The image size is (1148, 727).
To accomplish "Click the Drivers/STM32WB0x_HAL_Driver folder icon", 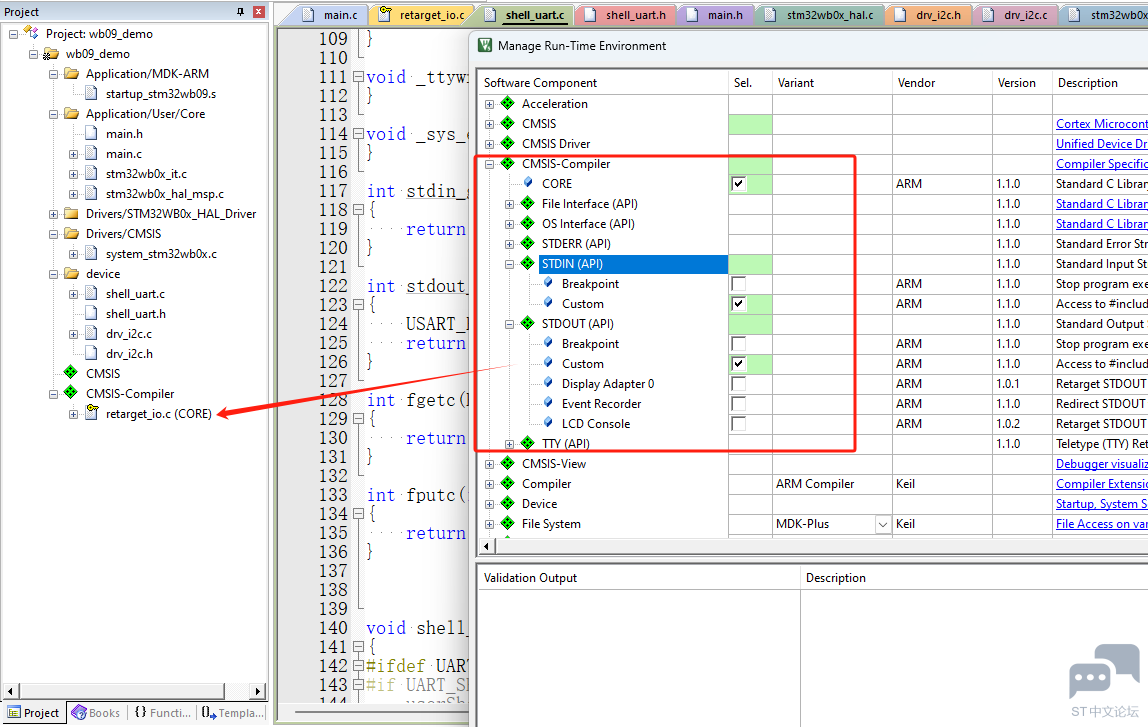I will coord(71,214).
